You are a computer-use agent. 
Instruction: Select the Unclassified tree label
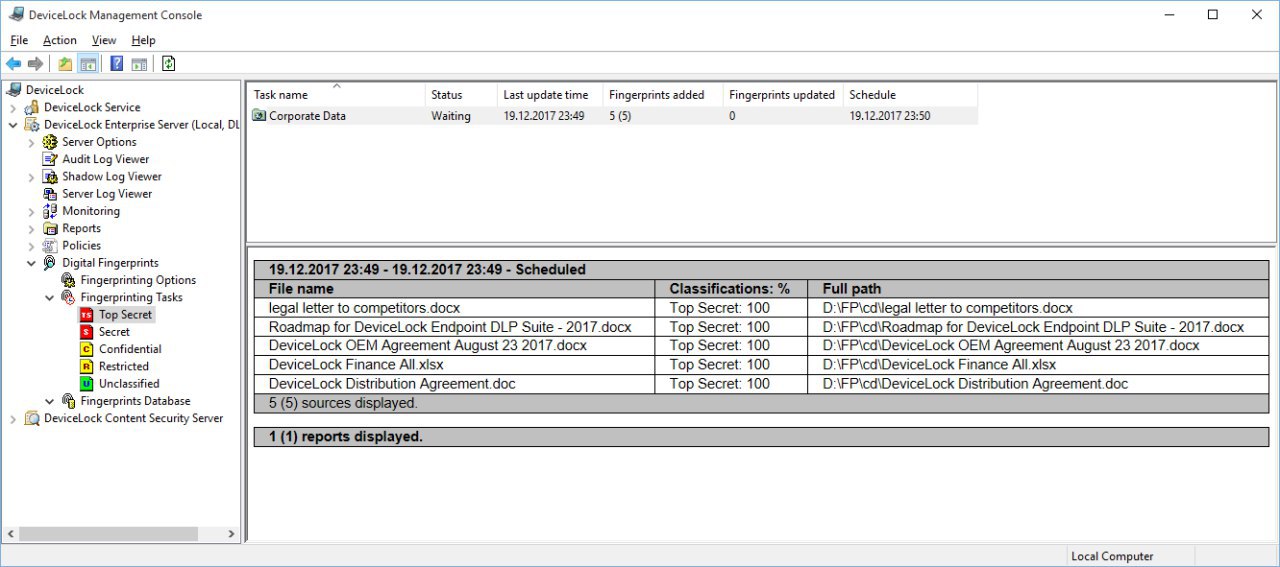129,383
